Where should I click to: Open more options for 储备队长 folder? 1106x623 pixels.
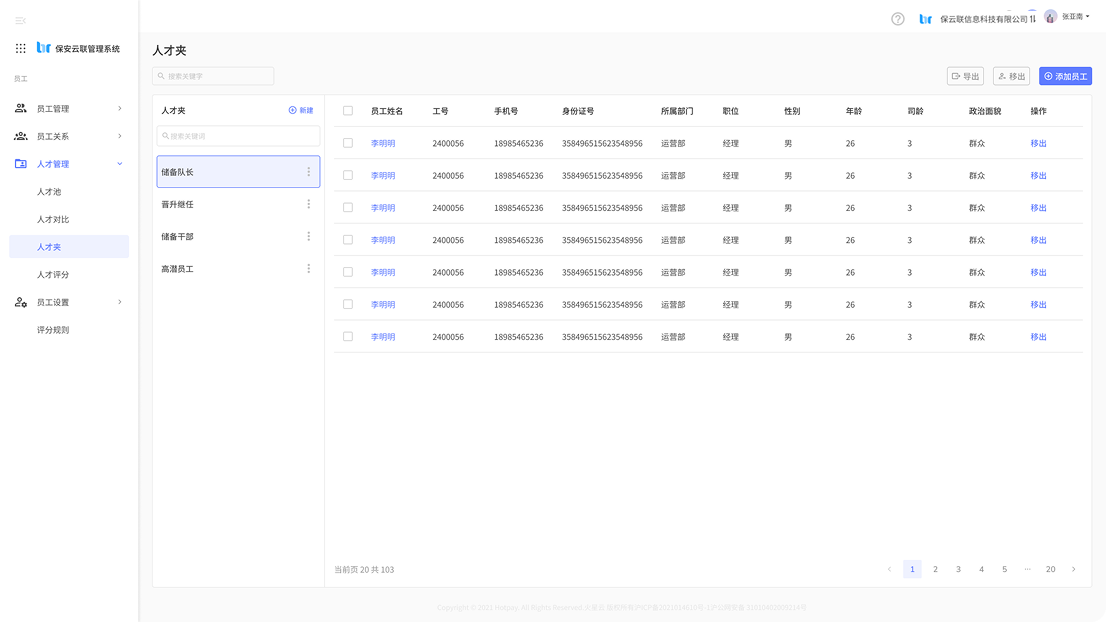click(x=308, y=172)
